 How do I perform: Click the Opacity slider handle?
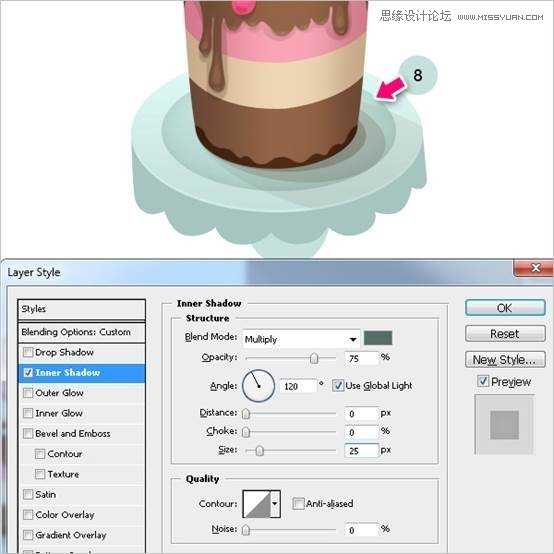point(314,359)
